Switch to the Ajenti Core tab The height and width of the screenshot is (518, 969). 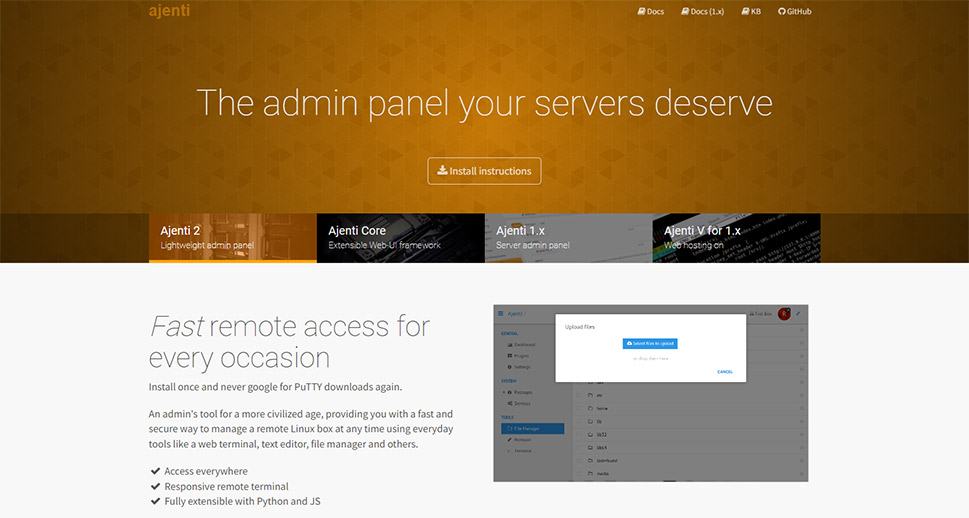[x=400, y=238]
